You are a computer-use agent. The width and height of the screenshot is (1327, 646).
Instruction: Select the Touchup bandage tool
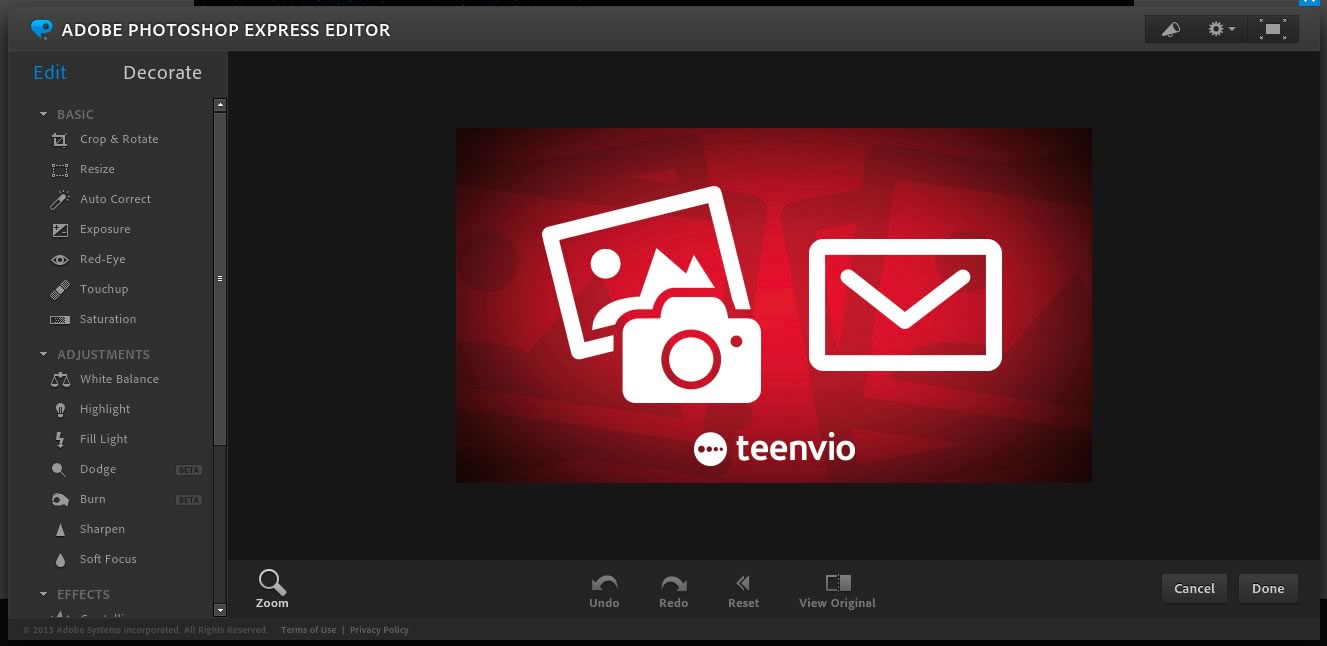[103, 289]
